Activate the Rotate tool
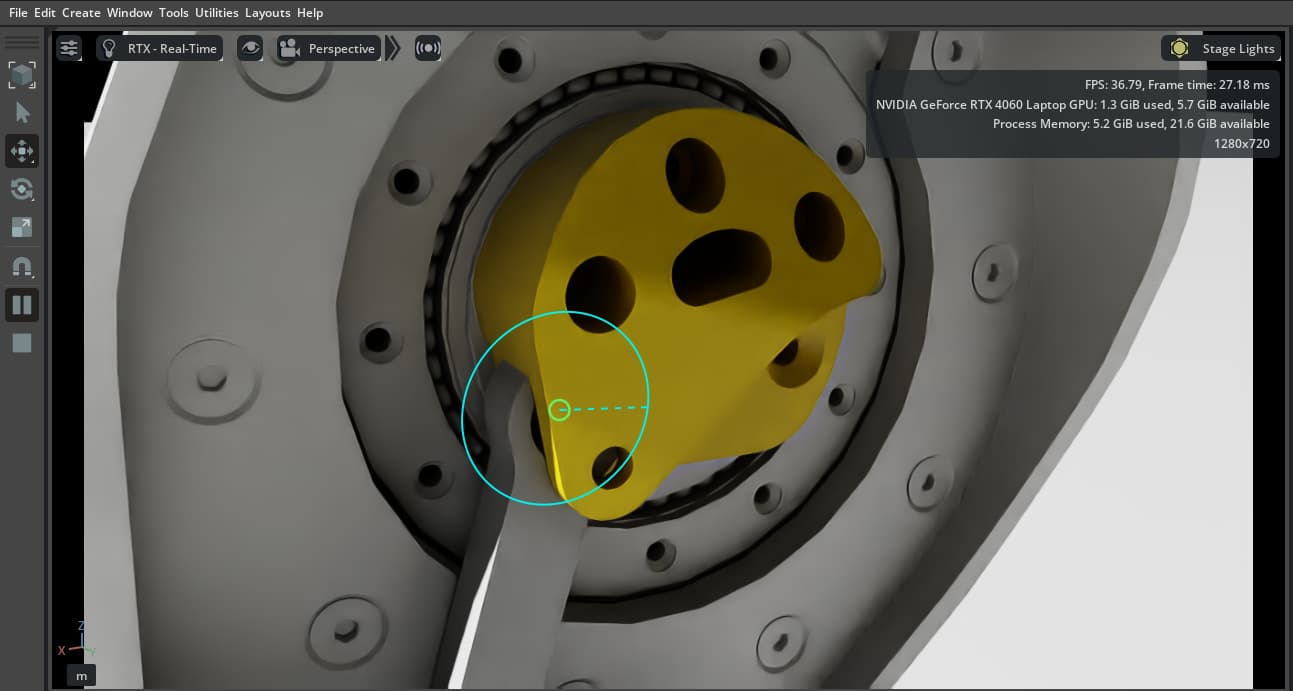Screen dimensions: 1293x691 tap(22, 190)
